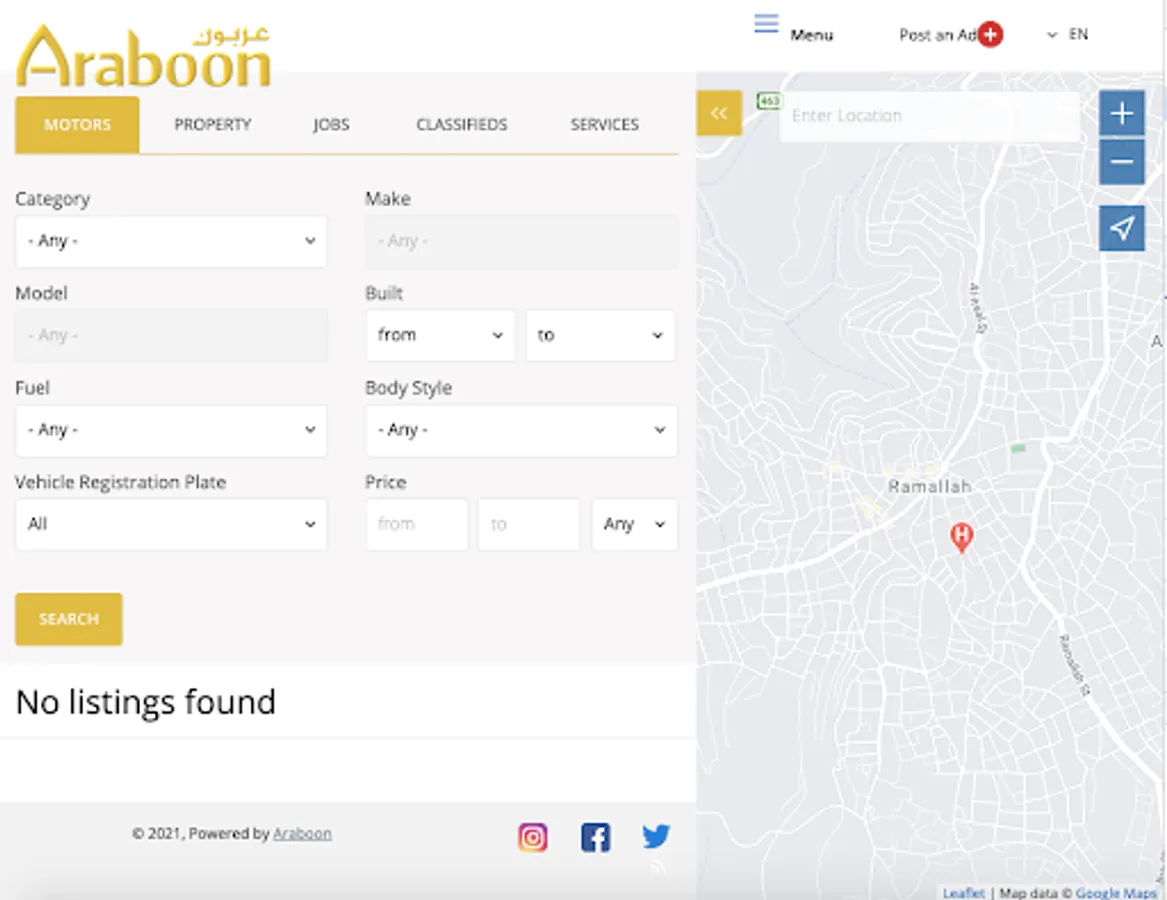Expand the Price currency Any dropdown
Image resolution: width=1167 pixels, height=900 pixels.
(635, 525)
